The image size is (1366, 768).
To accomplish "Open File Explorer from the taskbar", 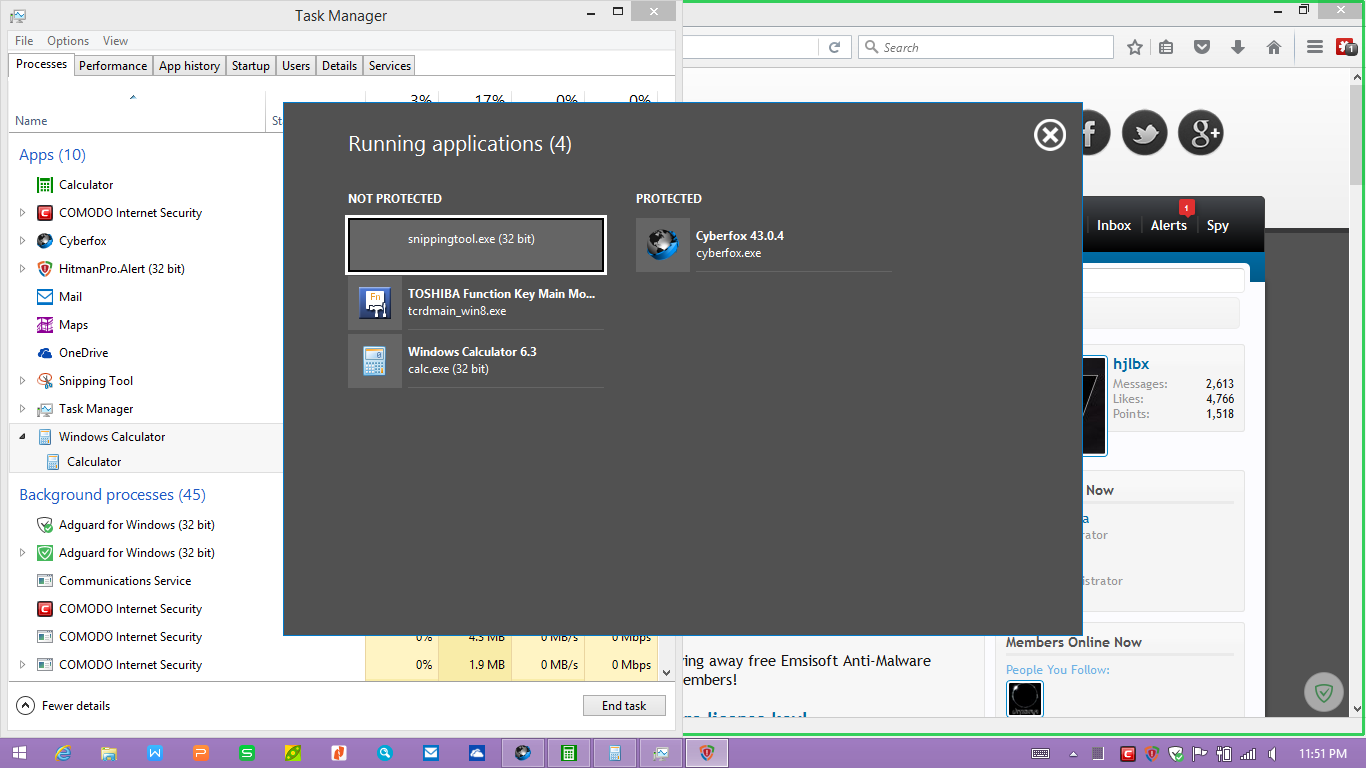I will [x=109, y=753].
